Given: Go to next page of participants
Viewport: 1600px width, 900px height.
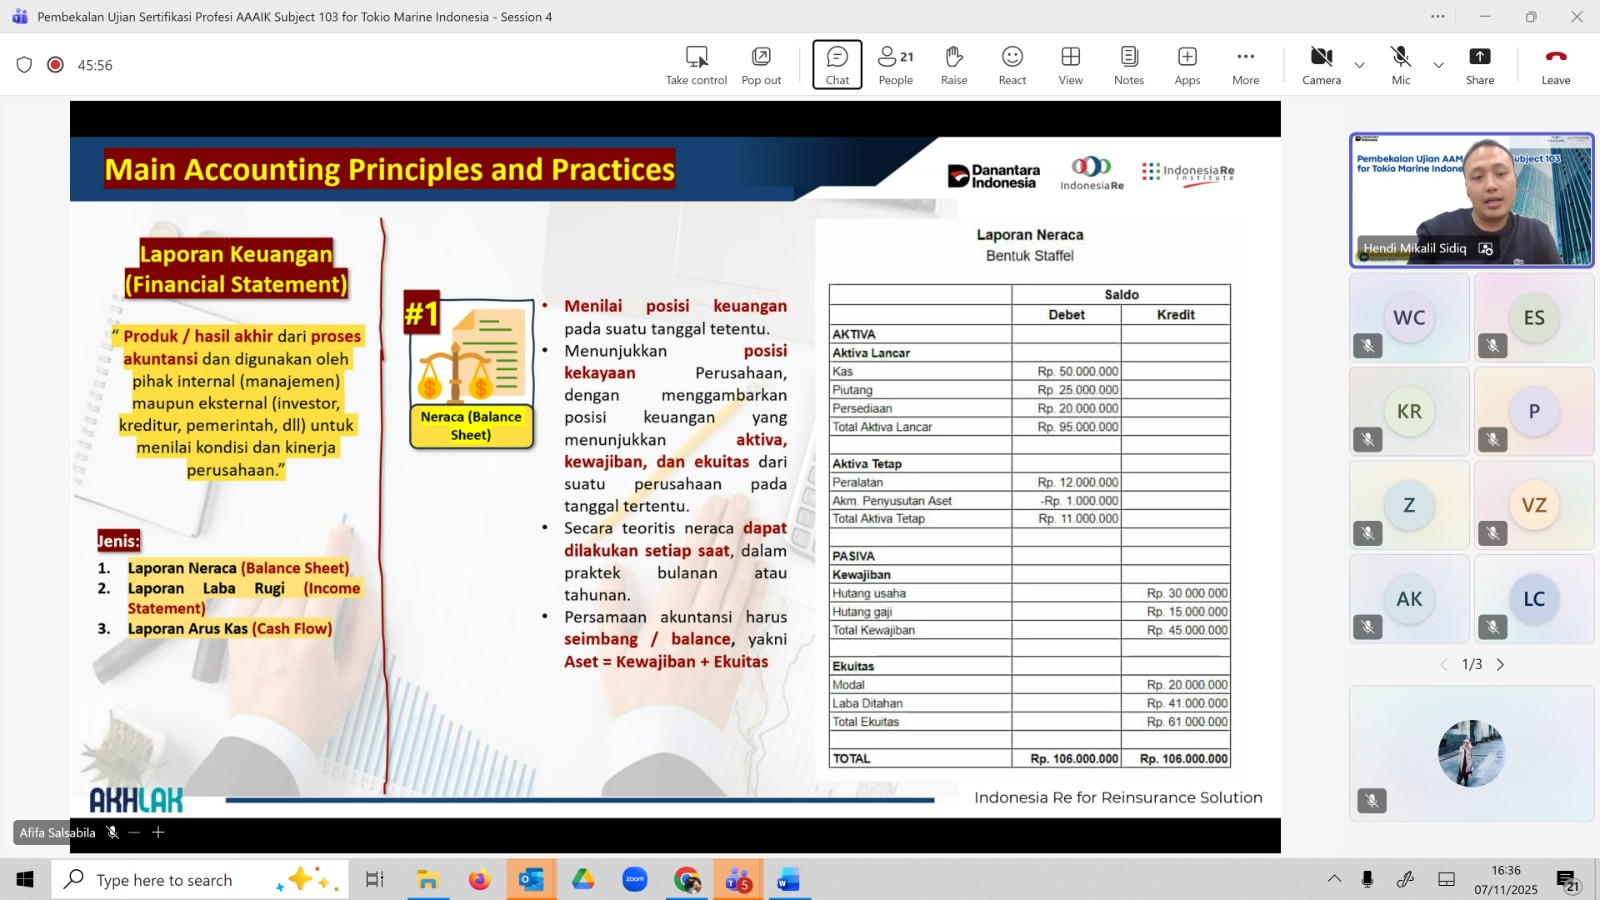Looking at the screenshot, I should tap(1500, 665).
